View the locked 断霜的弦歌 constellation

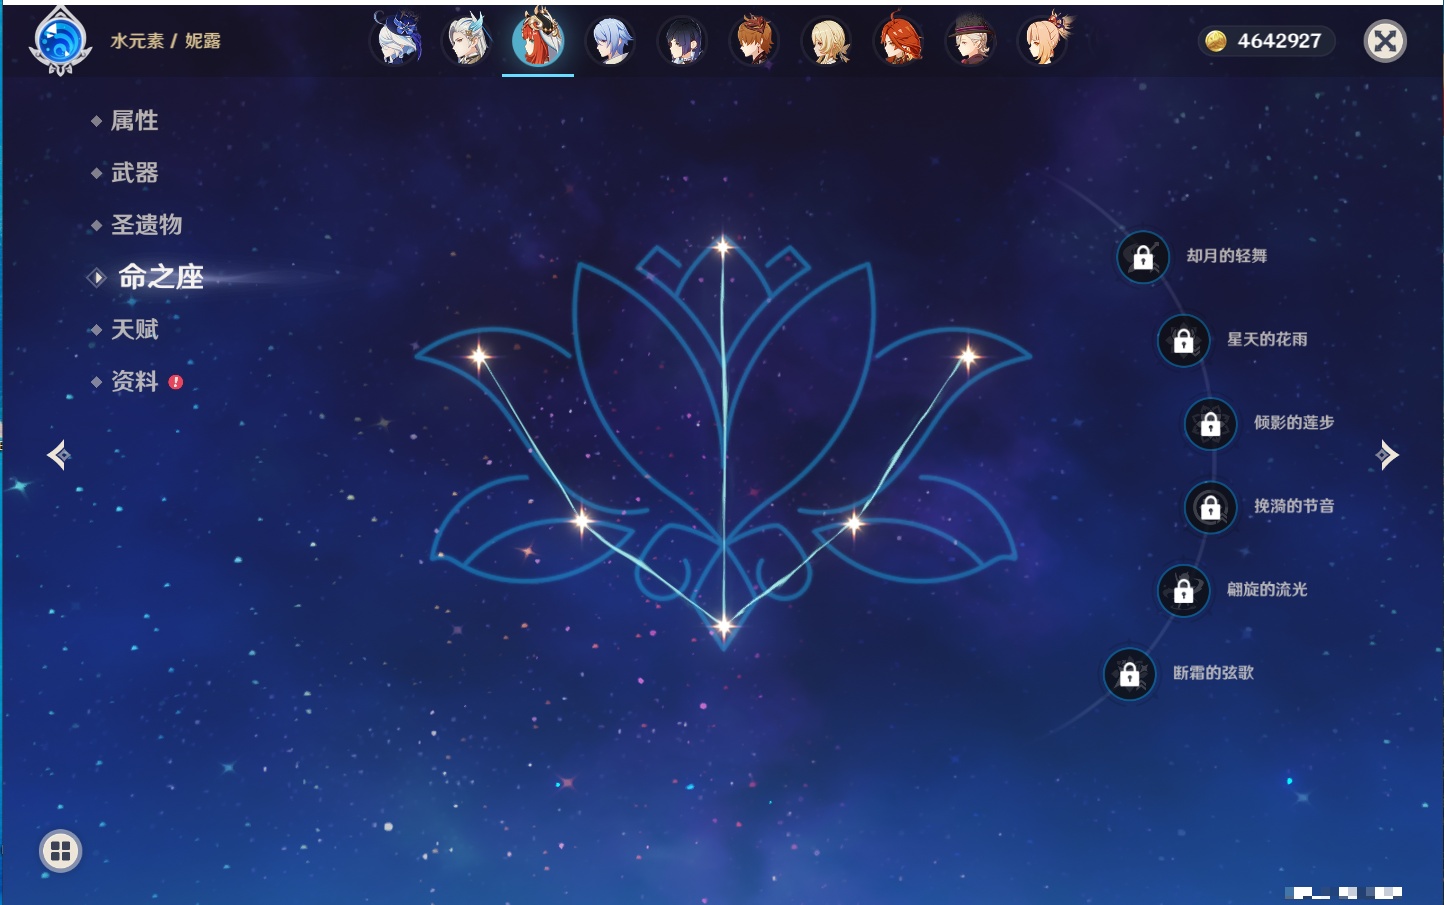(1130, 674)
